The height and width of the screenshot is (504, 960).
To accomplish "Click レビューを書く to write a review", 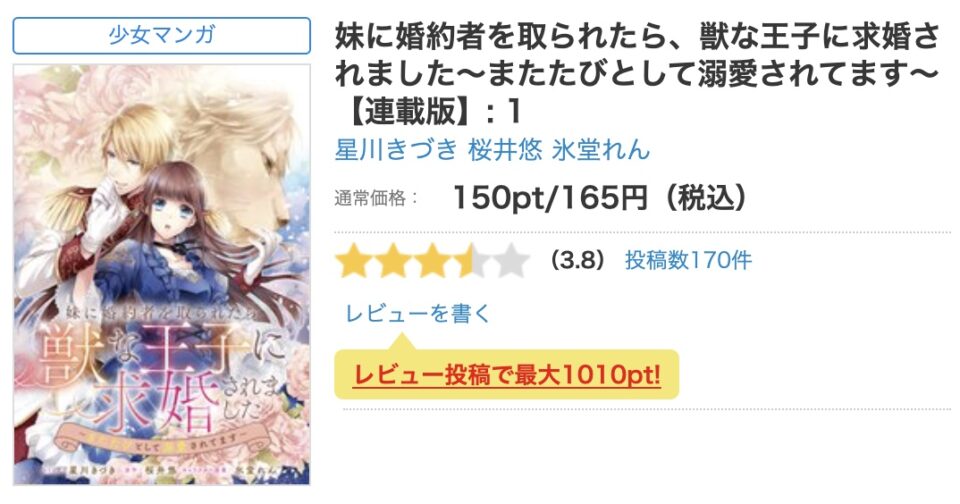I will click(418, 313).
